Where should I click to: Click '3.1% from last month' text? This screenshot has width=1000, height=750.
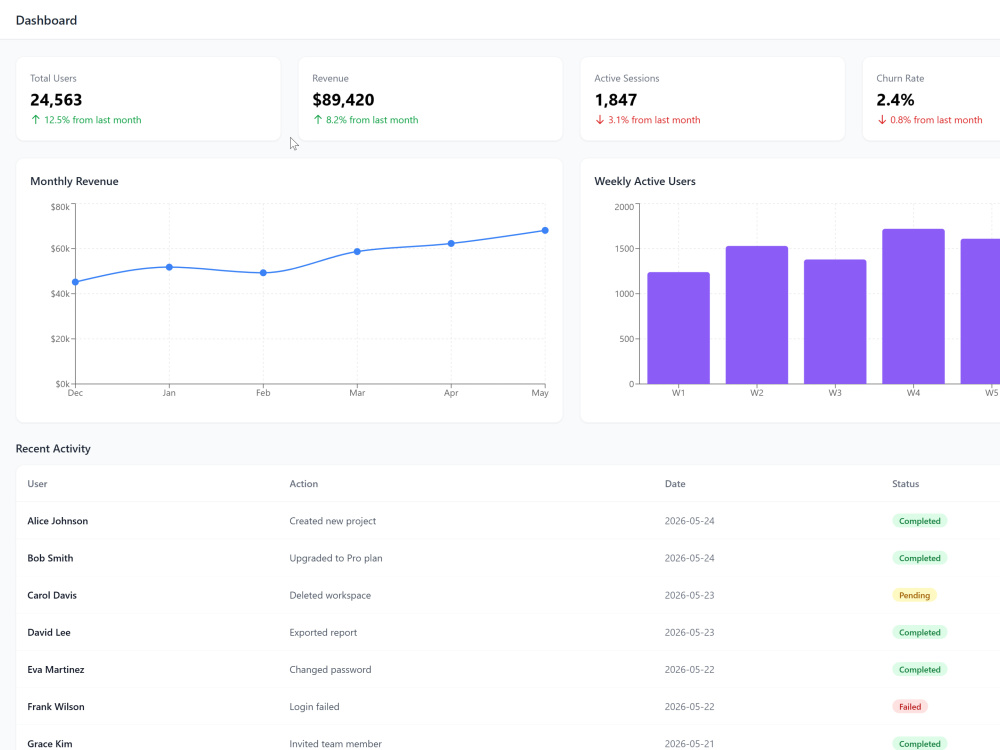(654, 120)
